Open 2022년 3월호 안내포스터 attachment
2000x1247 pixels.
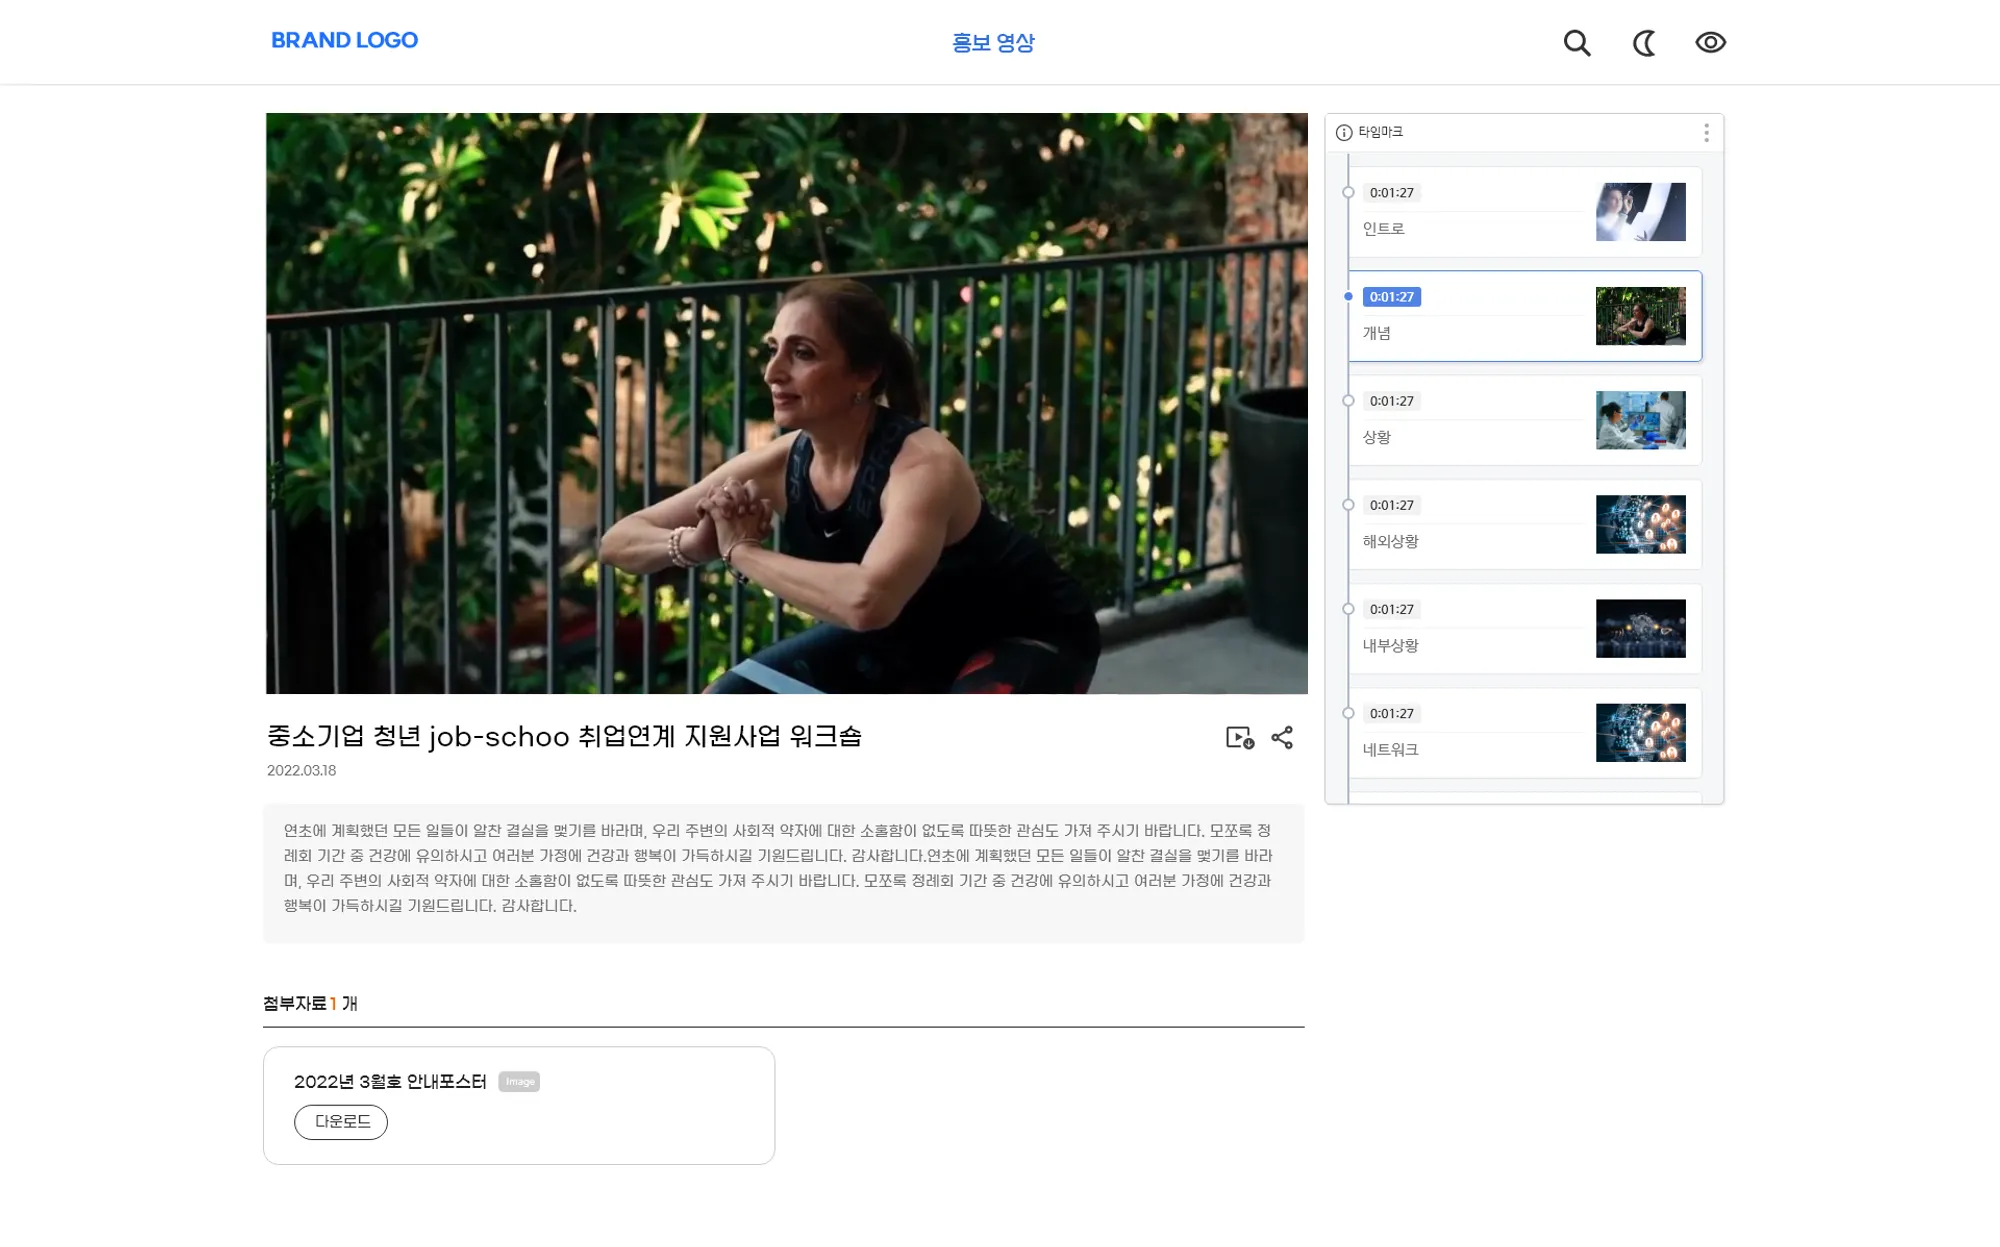[390, 1082]
